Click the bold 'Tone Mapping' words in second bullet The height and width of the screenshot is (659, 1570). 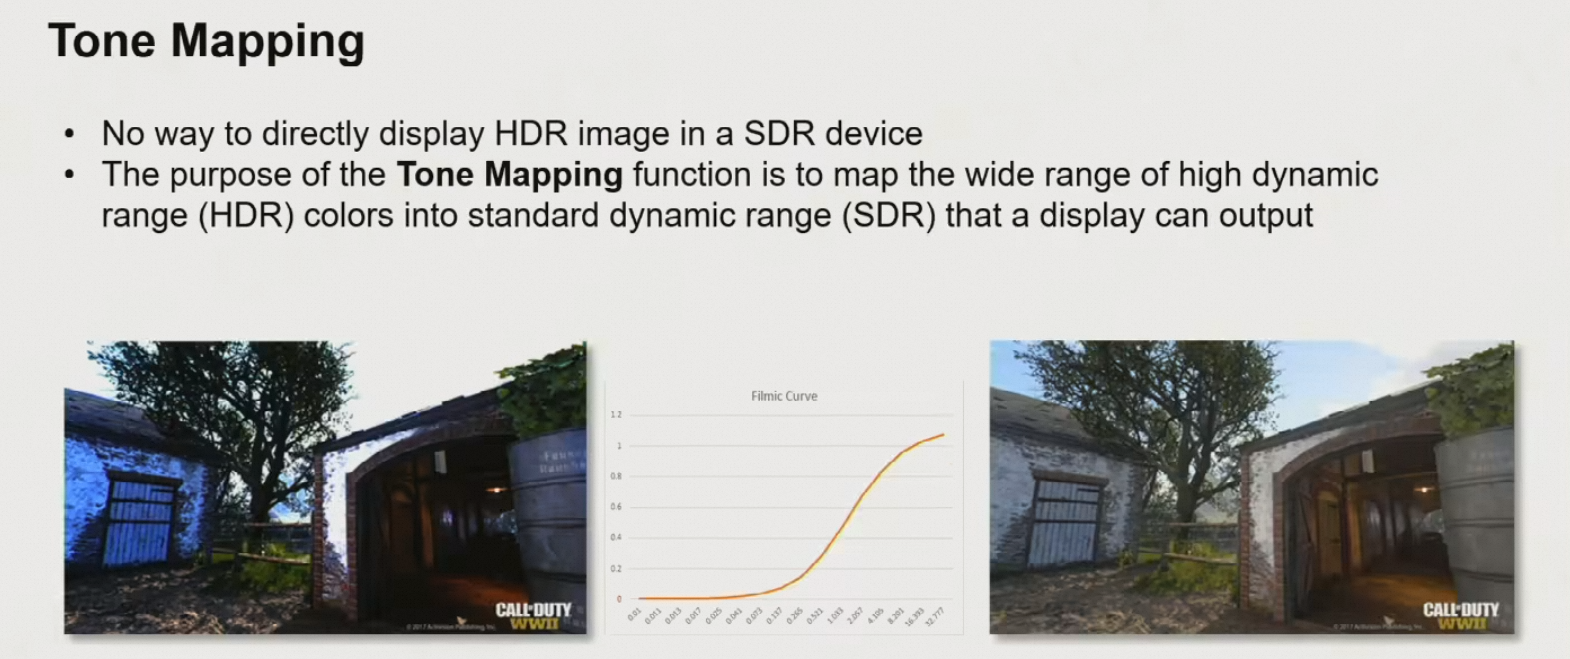tap(510, 175)
